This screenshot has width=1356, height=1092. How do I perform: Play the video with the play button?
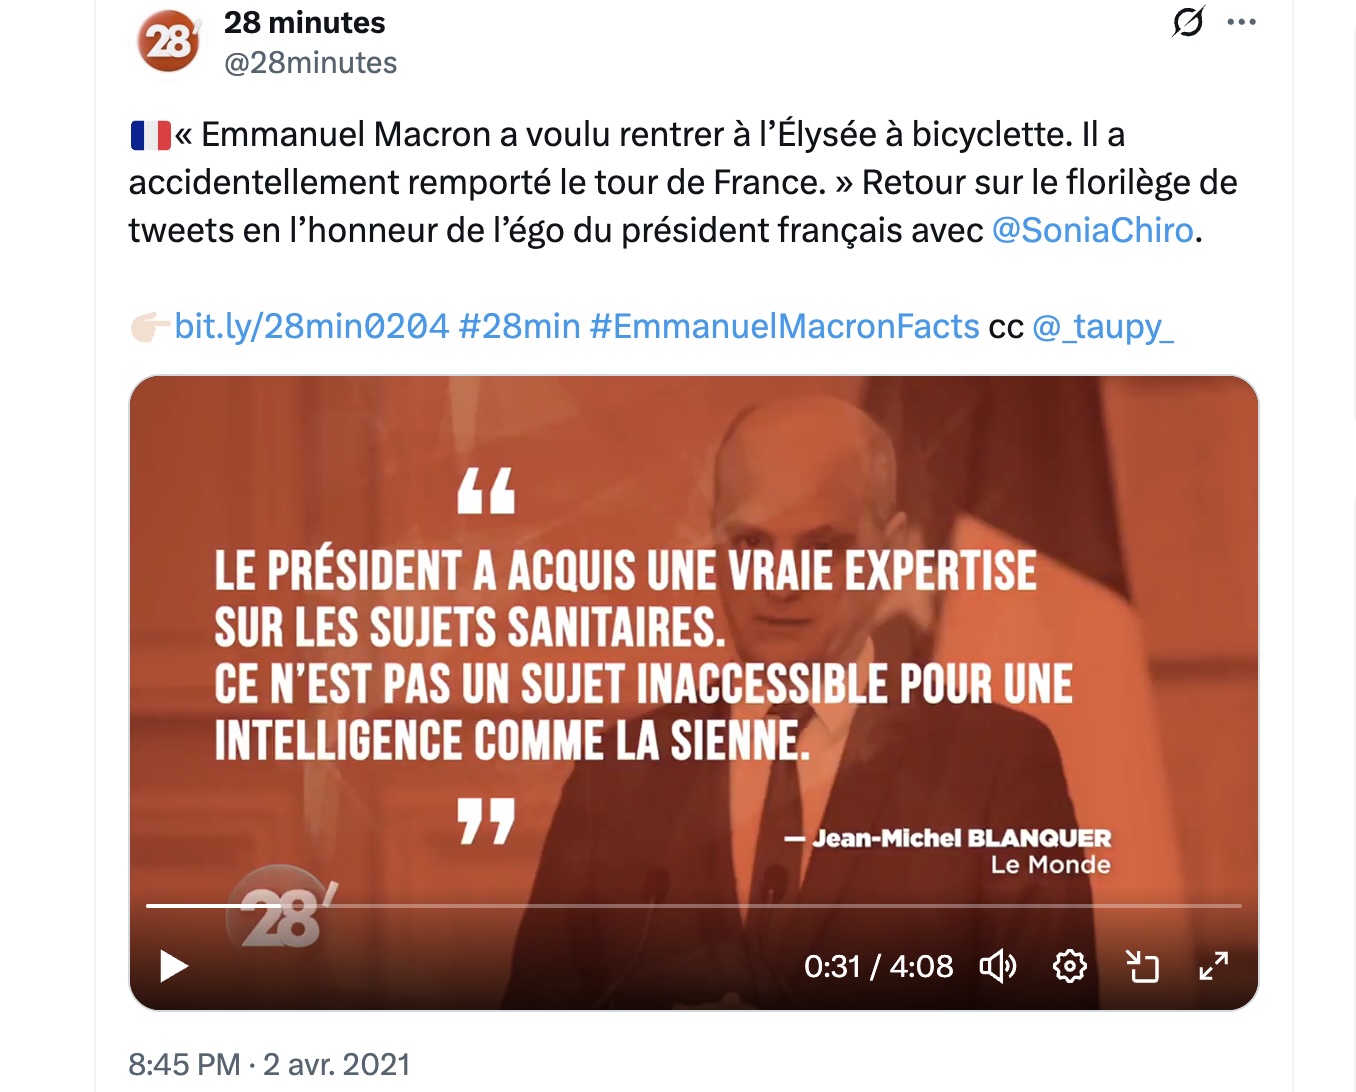tap(174, 966)
